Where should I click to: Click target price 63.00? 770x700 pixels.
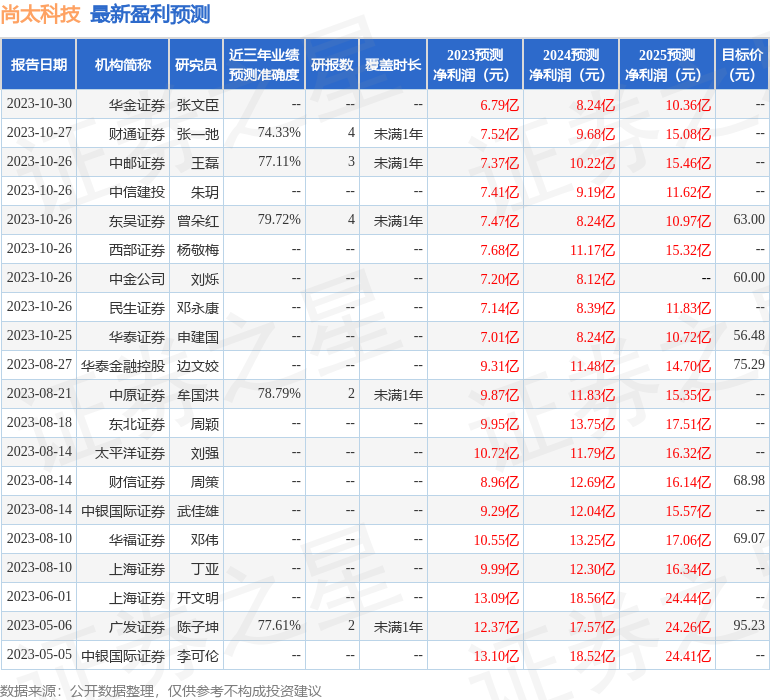coord(749,220)
